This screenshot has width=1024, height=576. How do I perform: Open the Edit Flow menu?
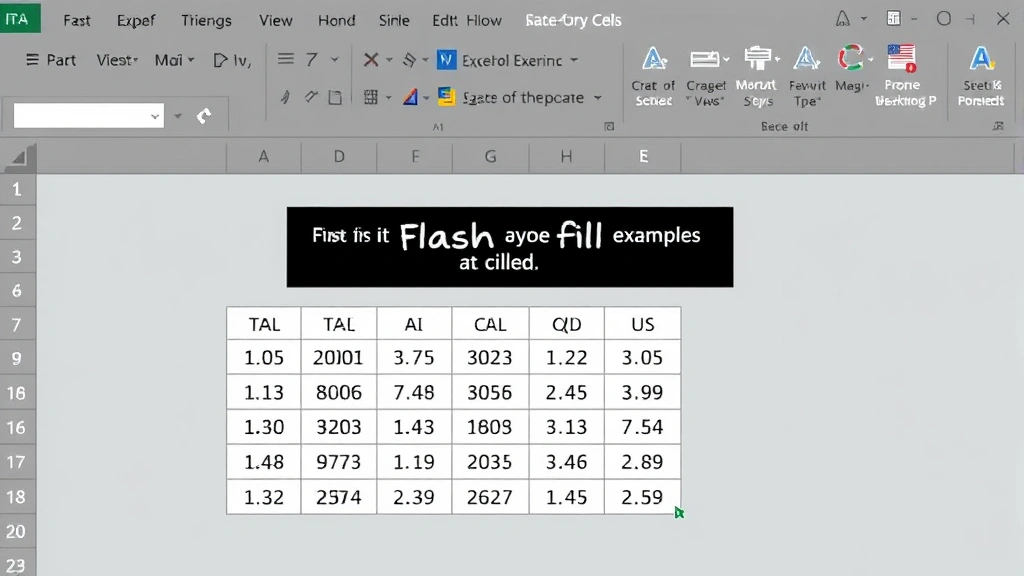pos(466,20)
